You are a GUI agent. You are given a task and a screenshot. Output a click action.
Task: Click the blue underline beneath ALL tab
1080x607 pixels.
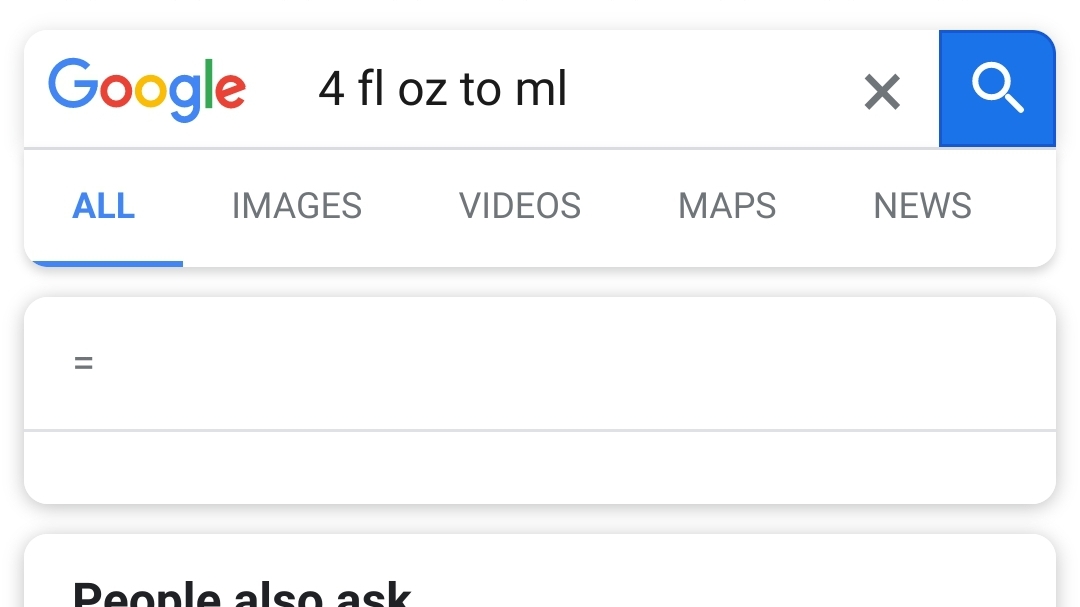tap(107, 264)
